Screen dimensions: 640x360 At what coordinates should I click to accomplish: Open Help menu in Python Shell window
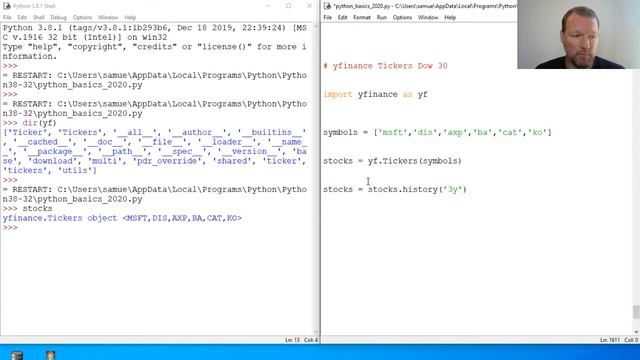(130, 18)
